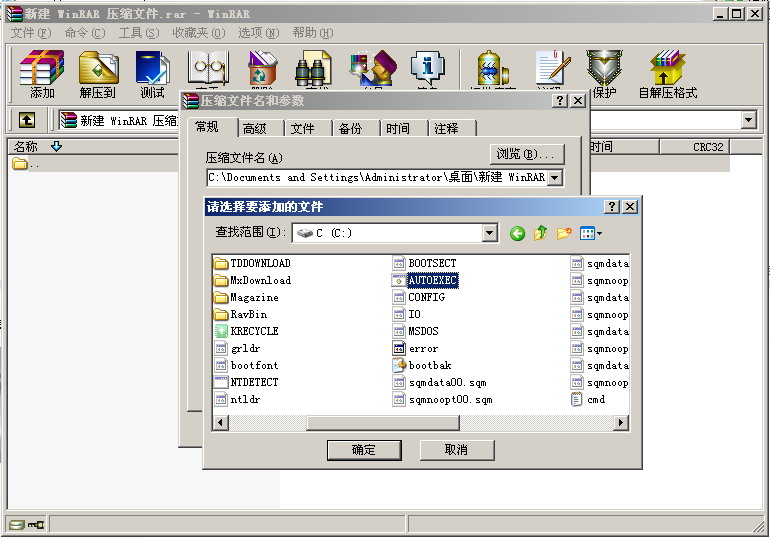Click the 自解压格式 (SFX) toolbar icon
770x538 pixels.
tap(667, 74)
